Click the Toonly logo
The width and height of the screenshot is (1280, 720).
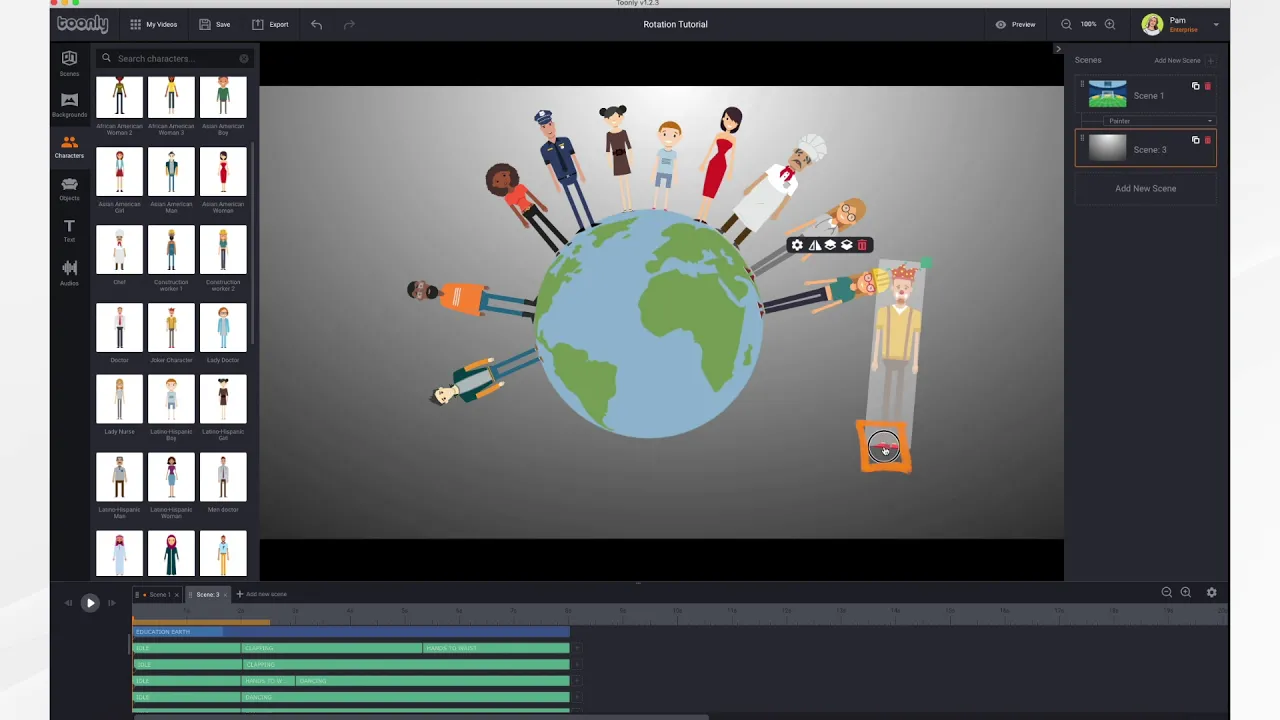(x=82, y=24)
